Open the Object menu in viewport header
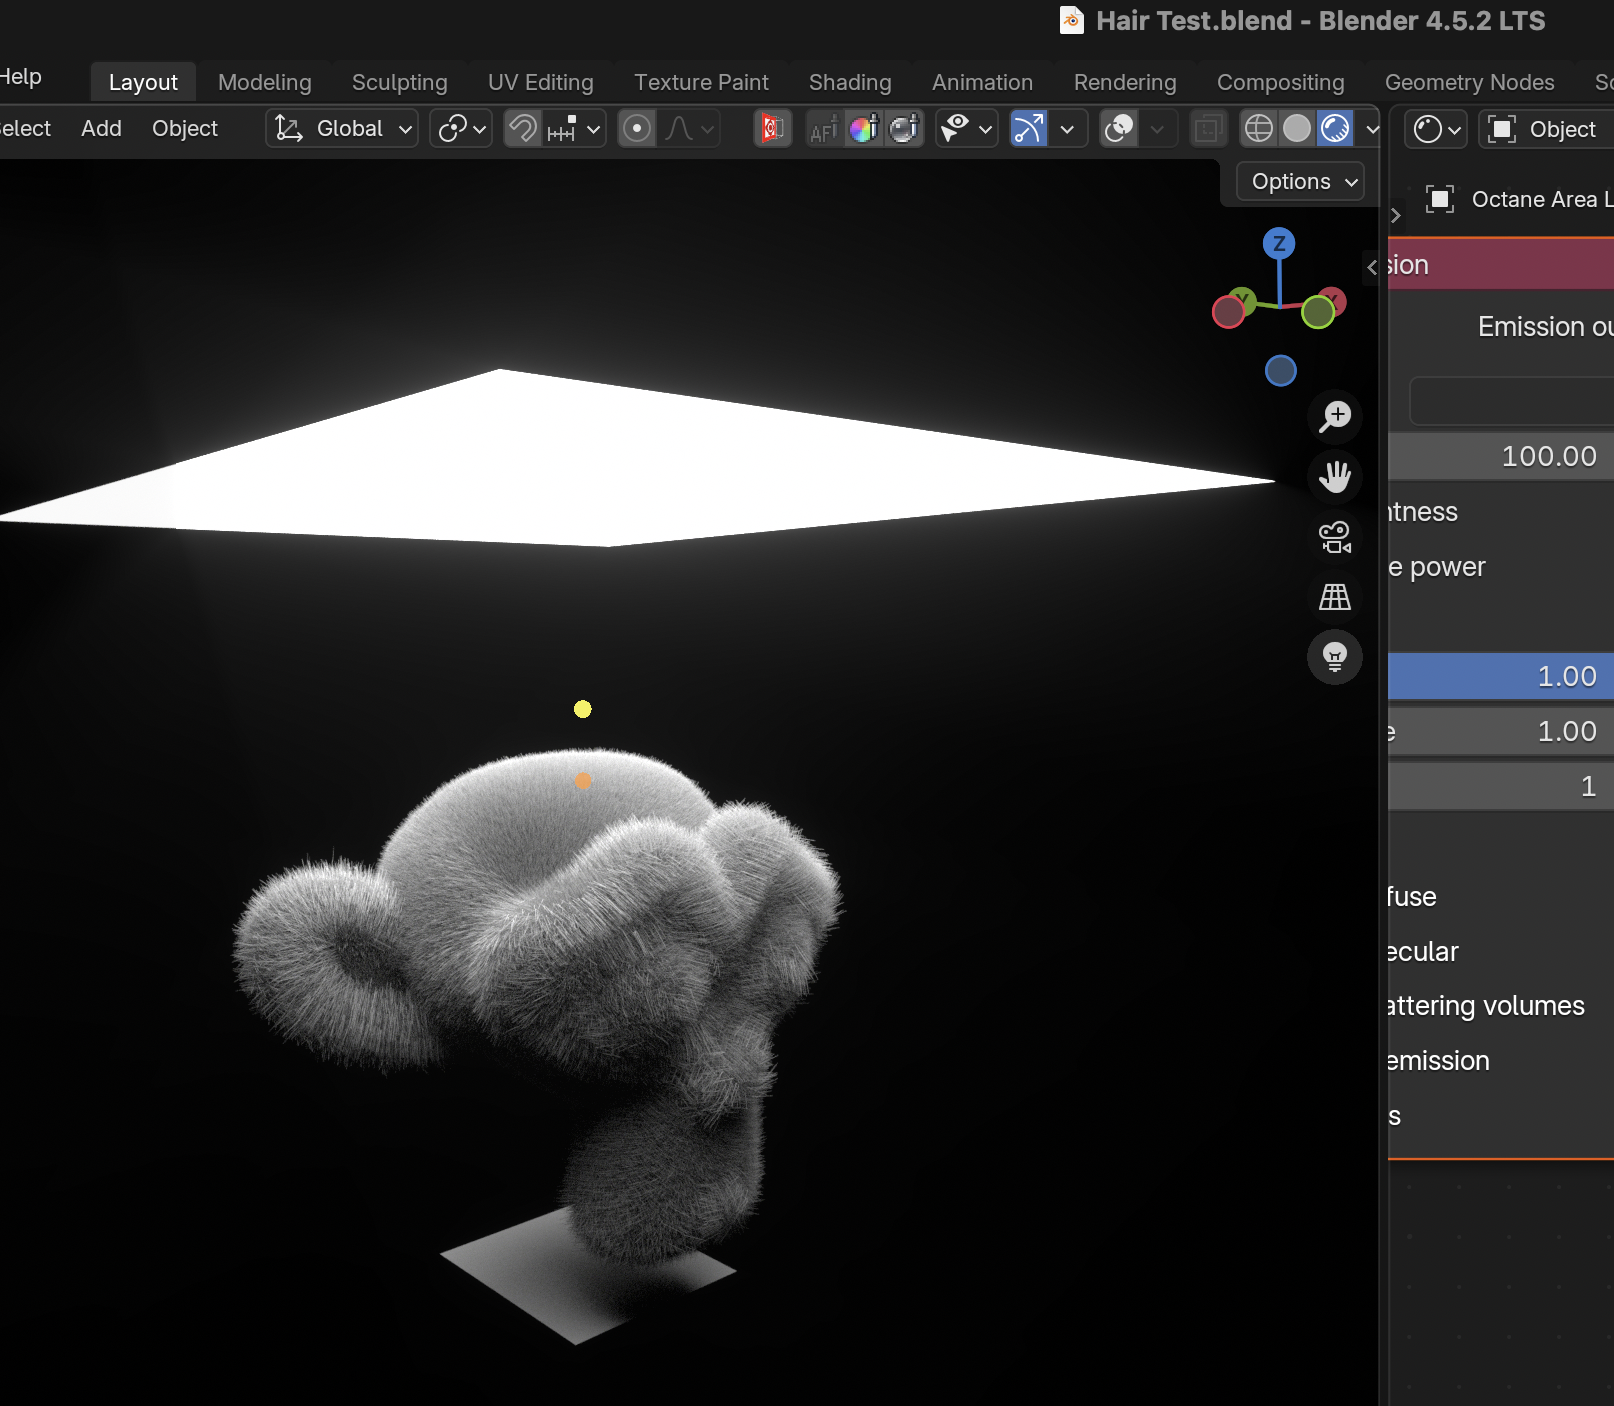1614x1406 pixels. pos(184,129)
